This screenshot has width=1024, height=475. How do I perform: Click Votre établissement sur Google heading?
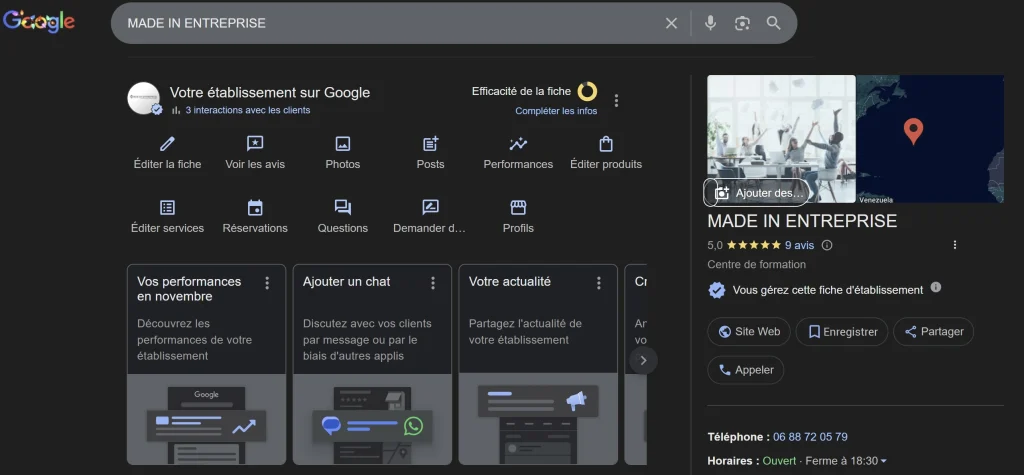coord(270,93)
